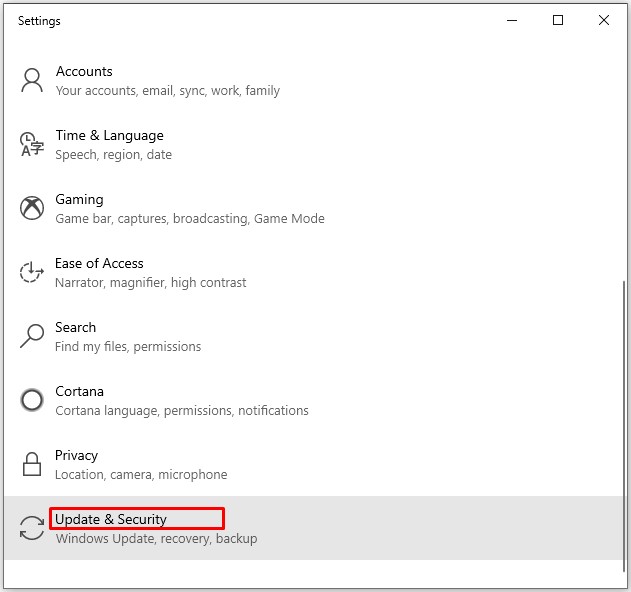This screenshot has height=592, width=631.
Task: Click the Ease of Access icon
Action: [x=32, y=272]
